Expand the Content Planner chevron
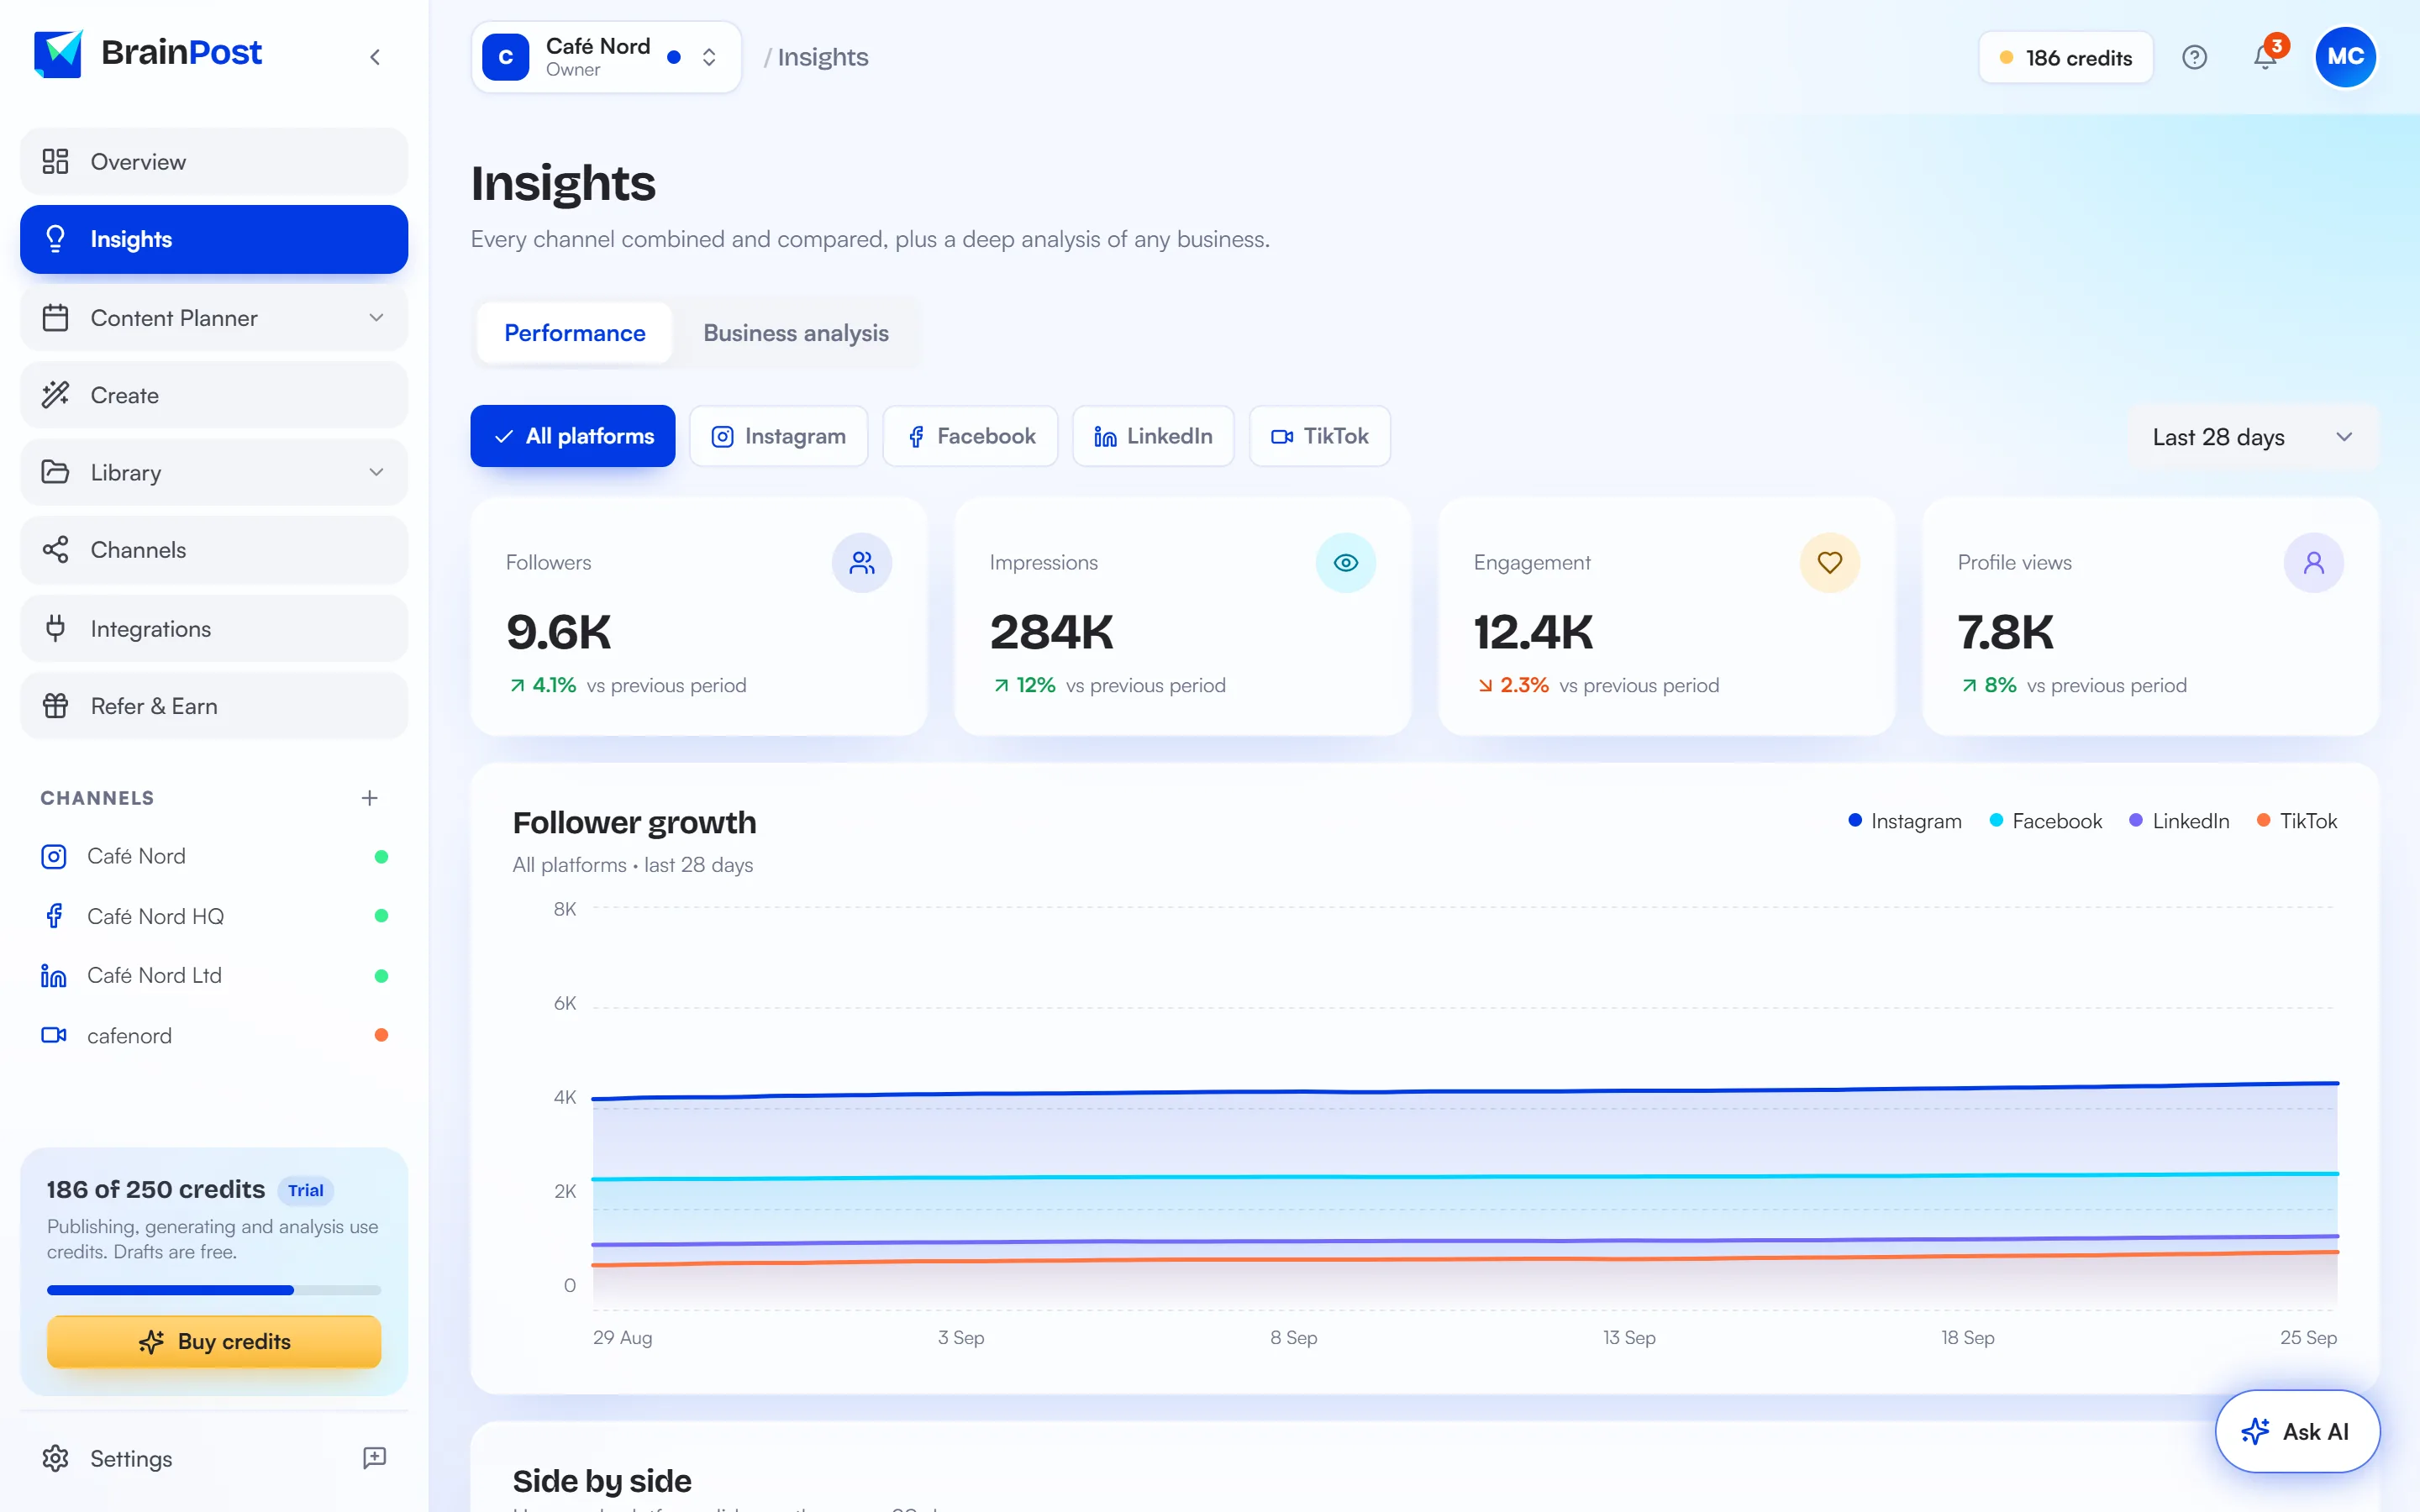The height and width of the screenshot is (1512, 2420). click(x=377, y=318)
